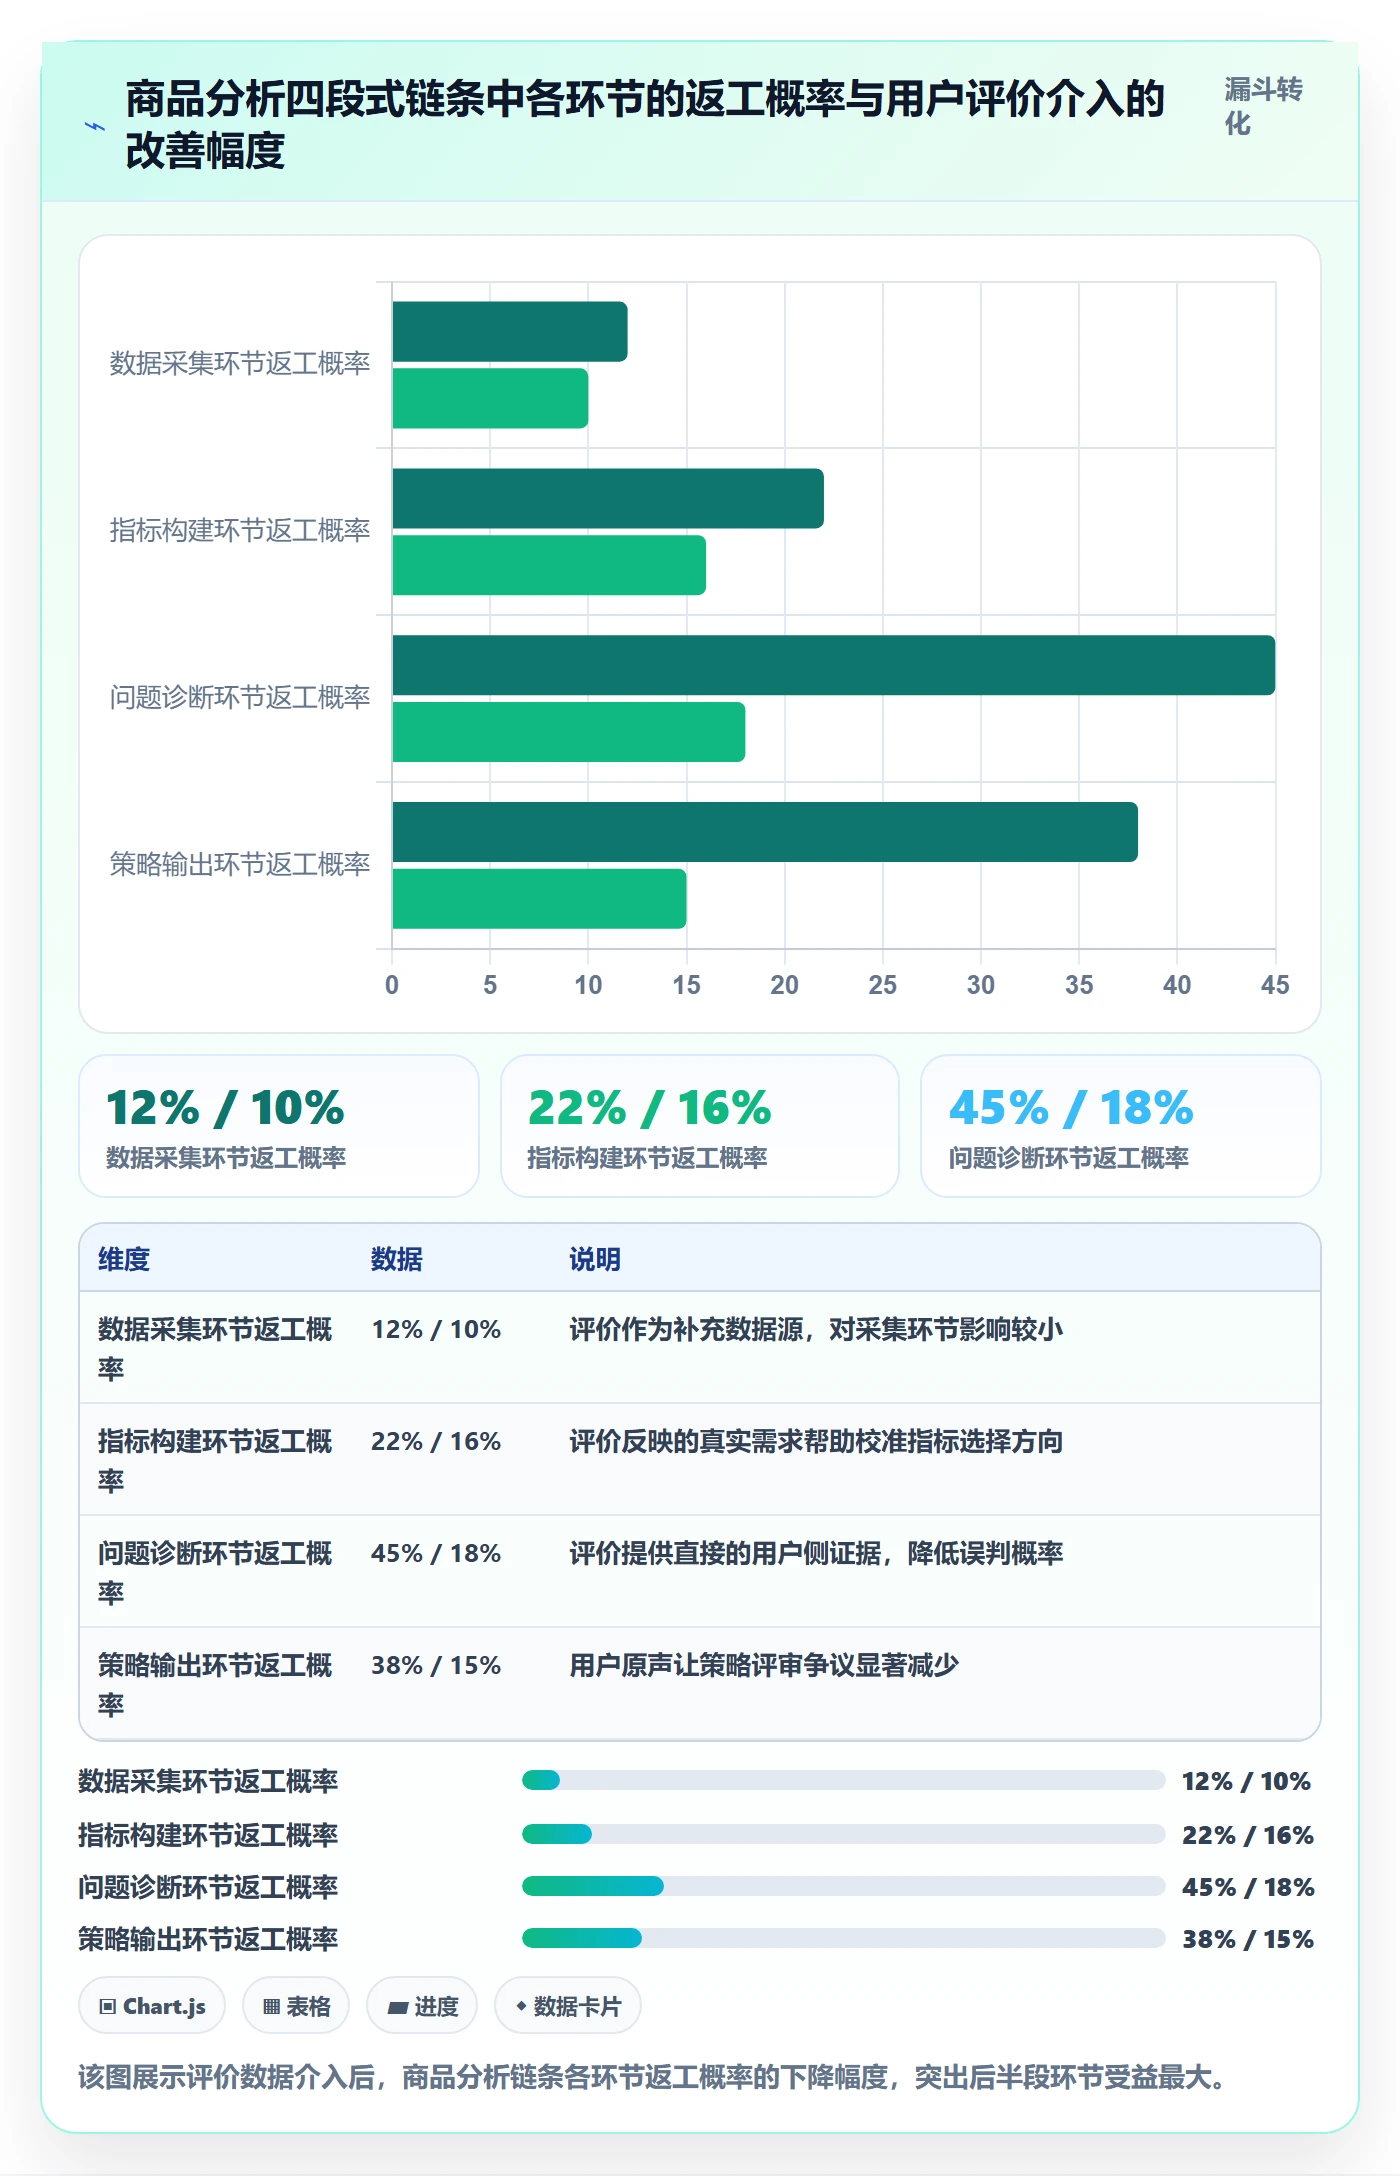The height and width of the screenshot is (2176, 1400).
Task: Select the 数据卡片 chip
Action: coord(567,2005)
